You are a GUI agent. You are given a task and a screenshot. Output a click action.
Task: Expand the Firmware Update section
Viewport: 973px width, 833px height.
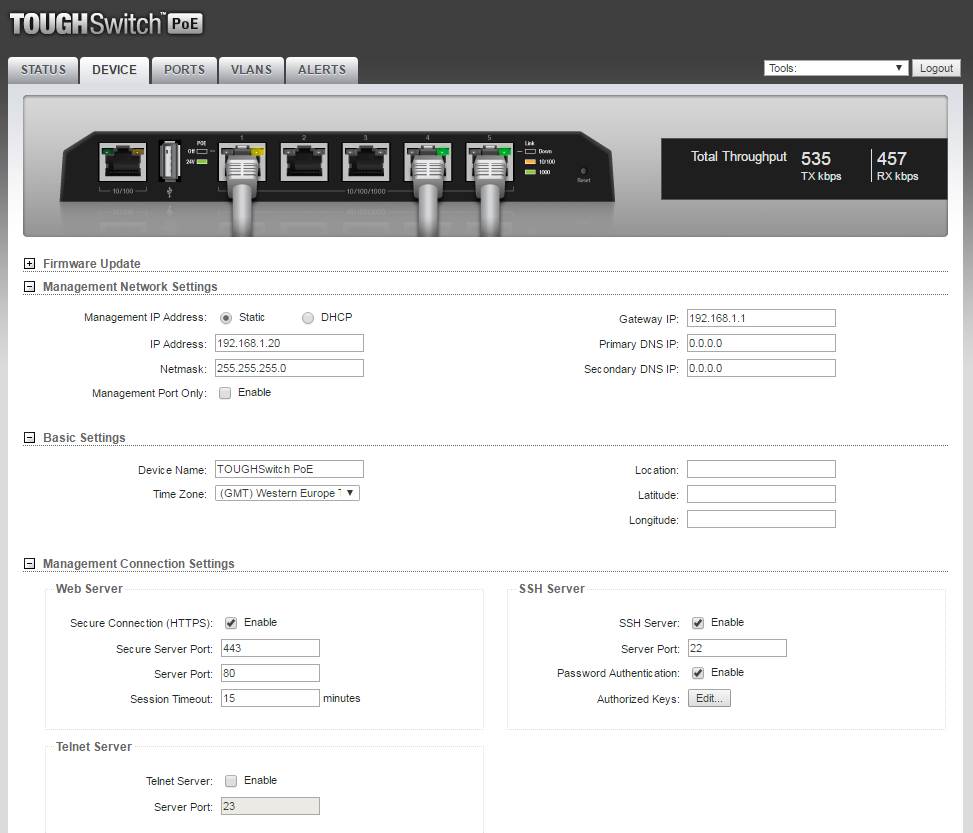tap(30, 264)
